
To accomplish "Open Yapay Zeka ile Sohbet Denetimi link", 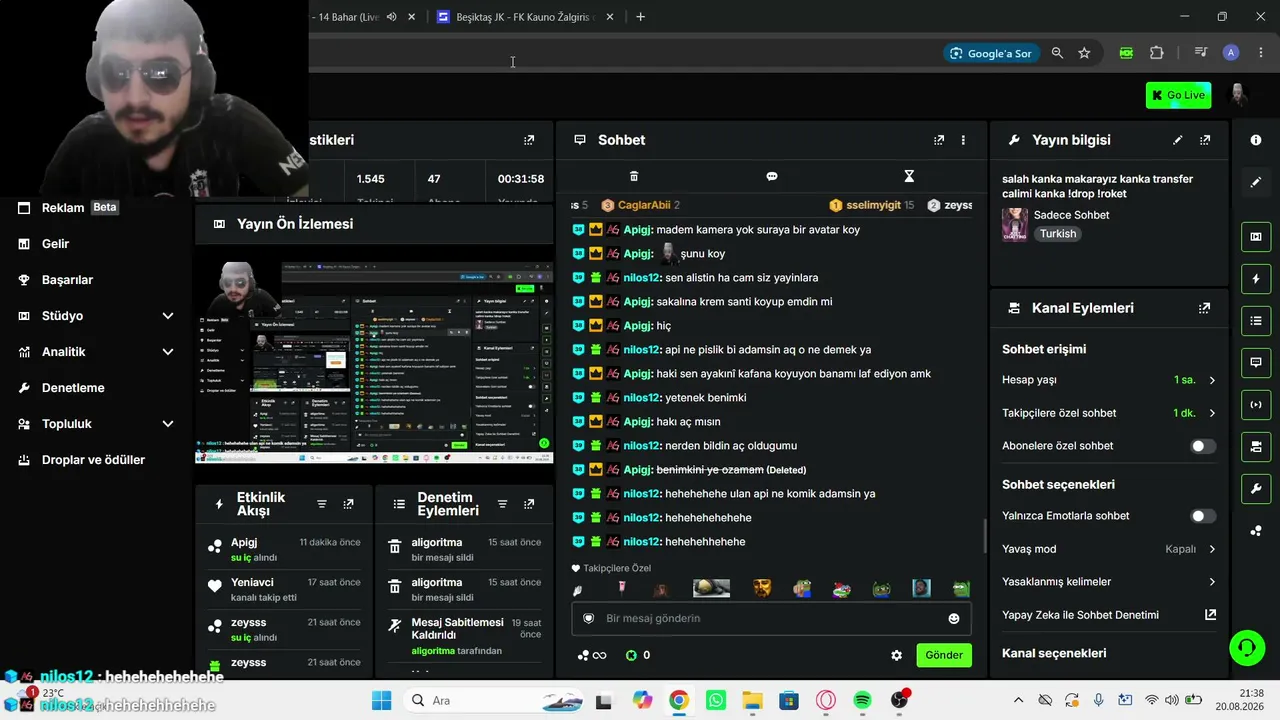I will coord(1109,615).
